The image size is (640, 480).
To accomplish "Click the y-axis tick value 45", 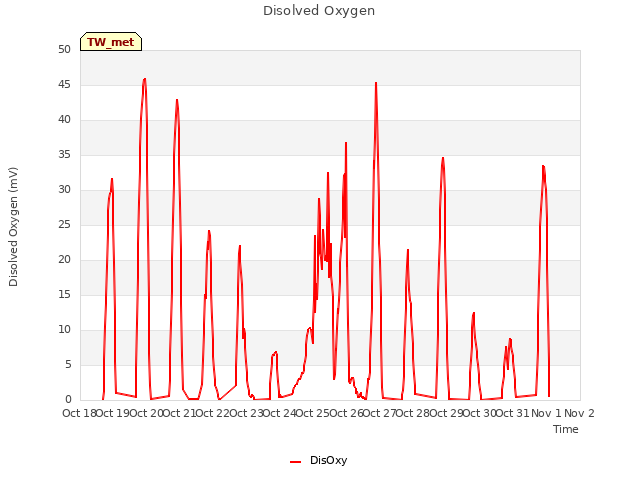I will pyautogui.click(x=64, y=85).
